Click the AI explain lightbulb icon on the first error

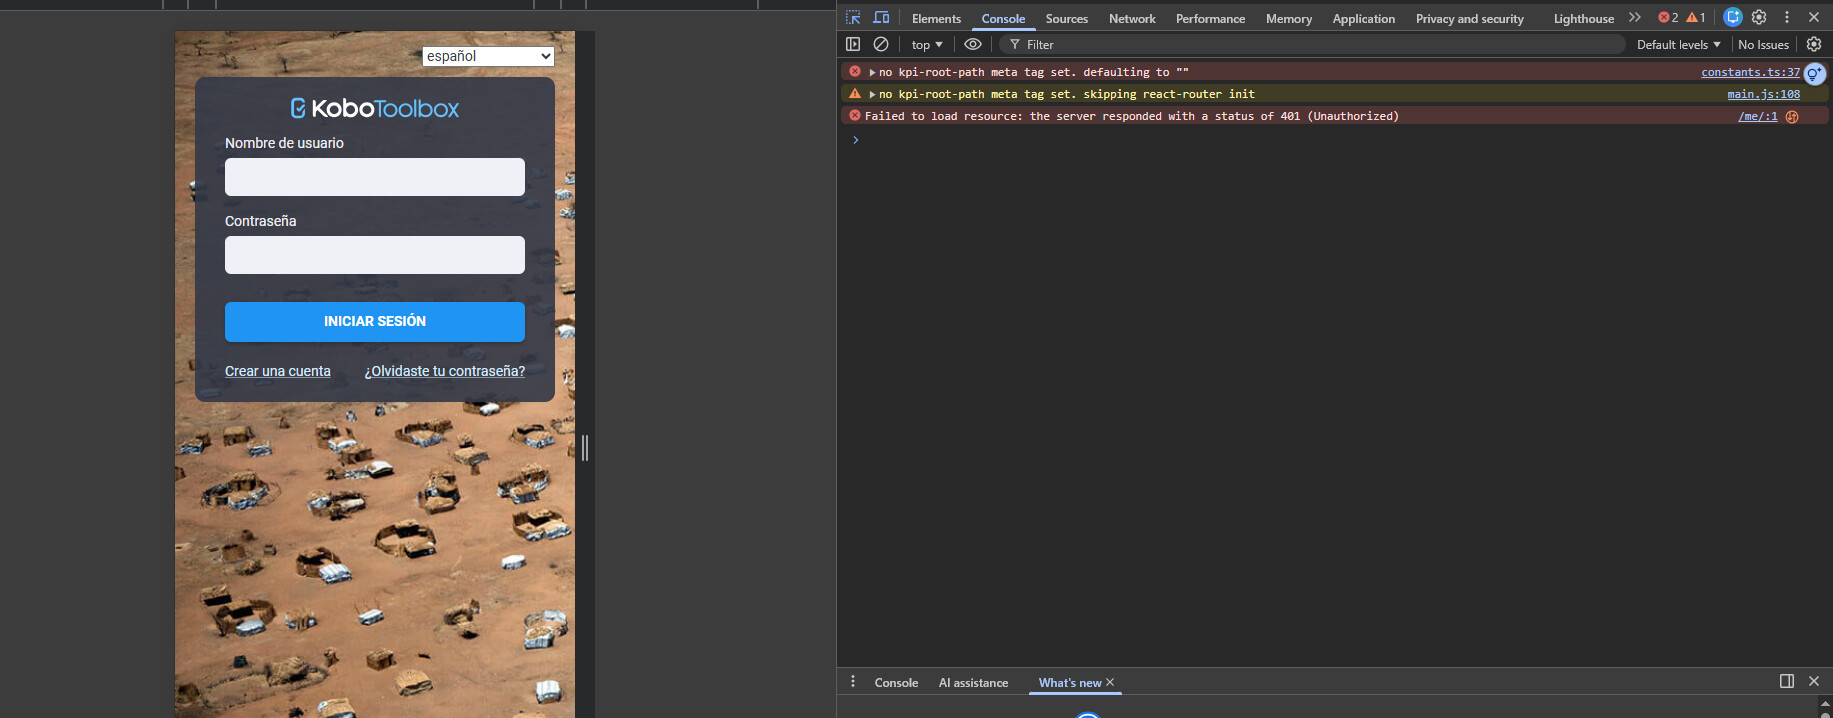(x=1814, y=73)
